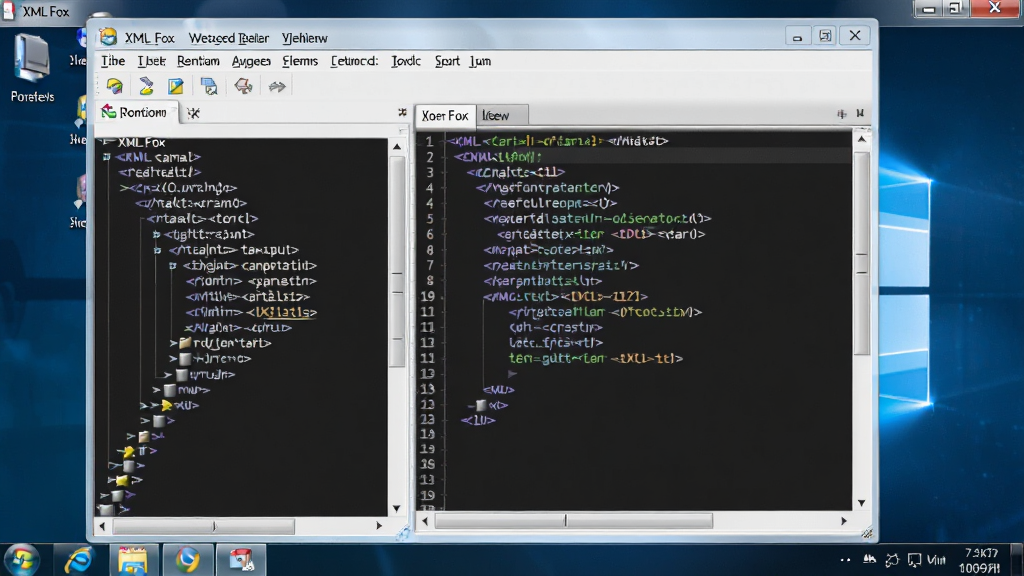The width and height of the screenshot is (1024, 576).
Task: Select the Porefevs desktop computer icon
Action: click(32, 69)
